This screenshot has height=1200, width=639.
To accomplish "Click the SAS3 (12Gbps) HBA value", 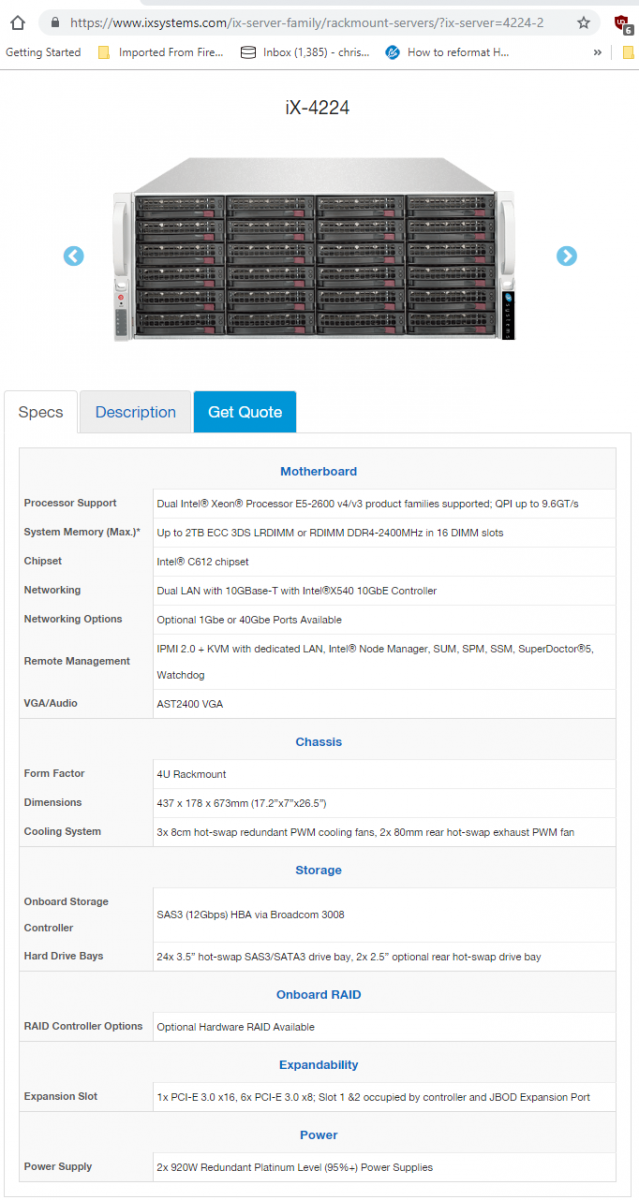I will (251, 914).
